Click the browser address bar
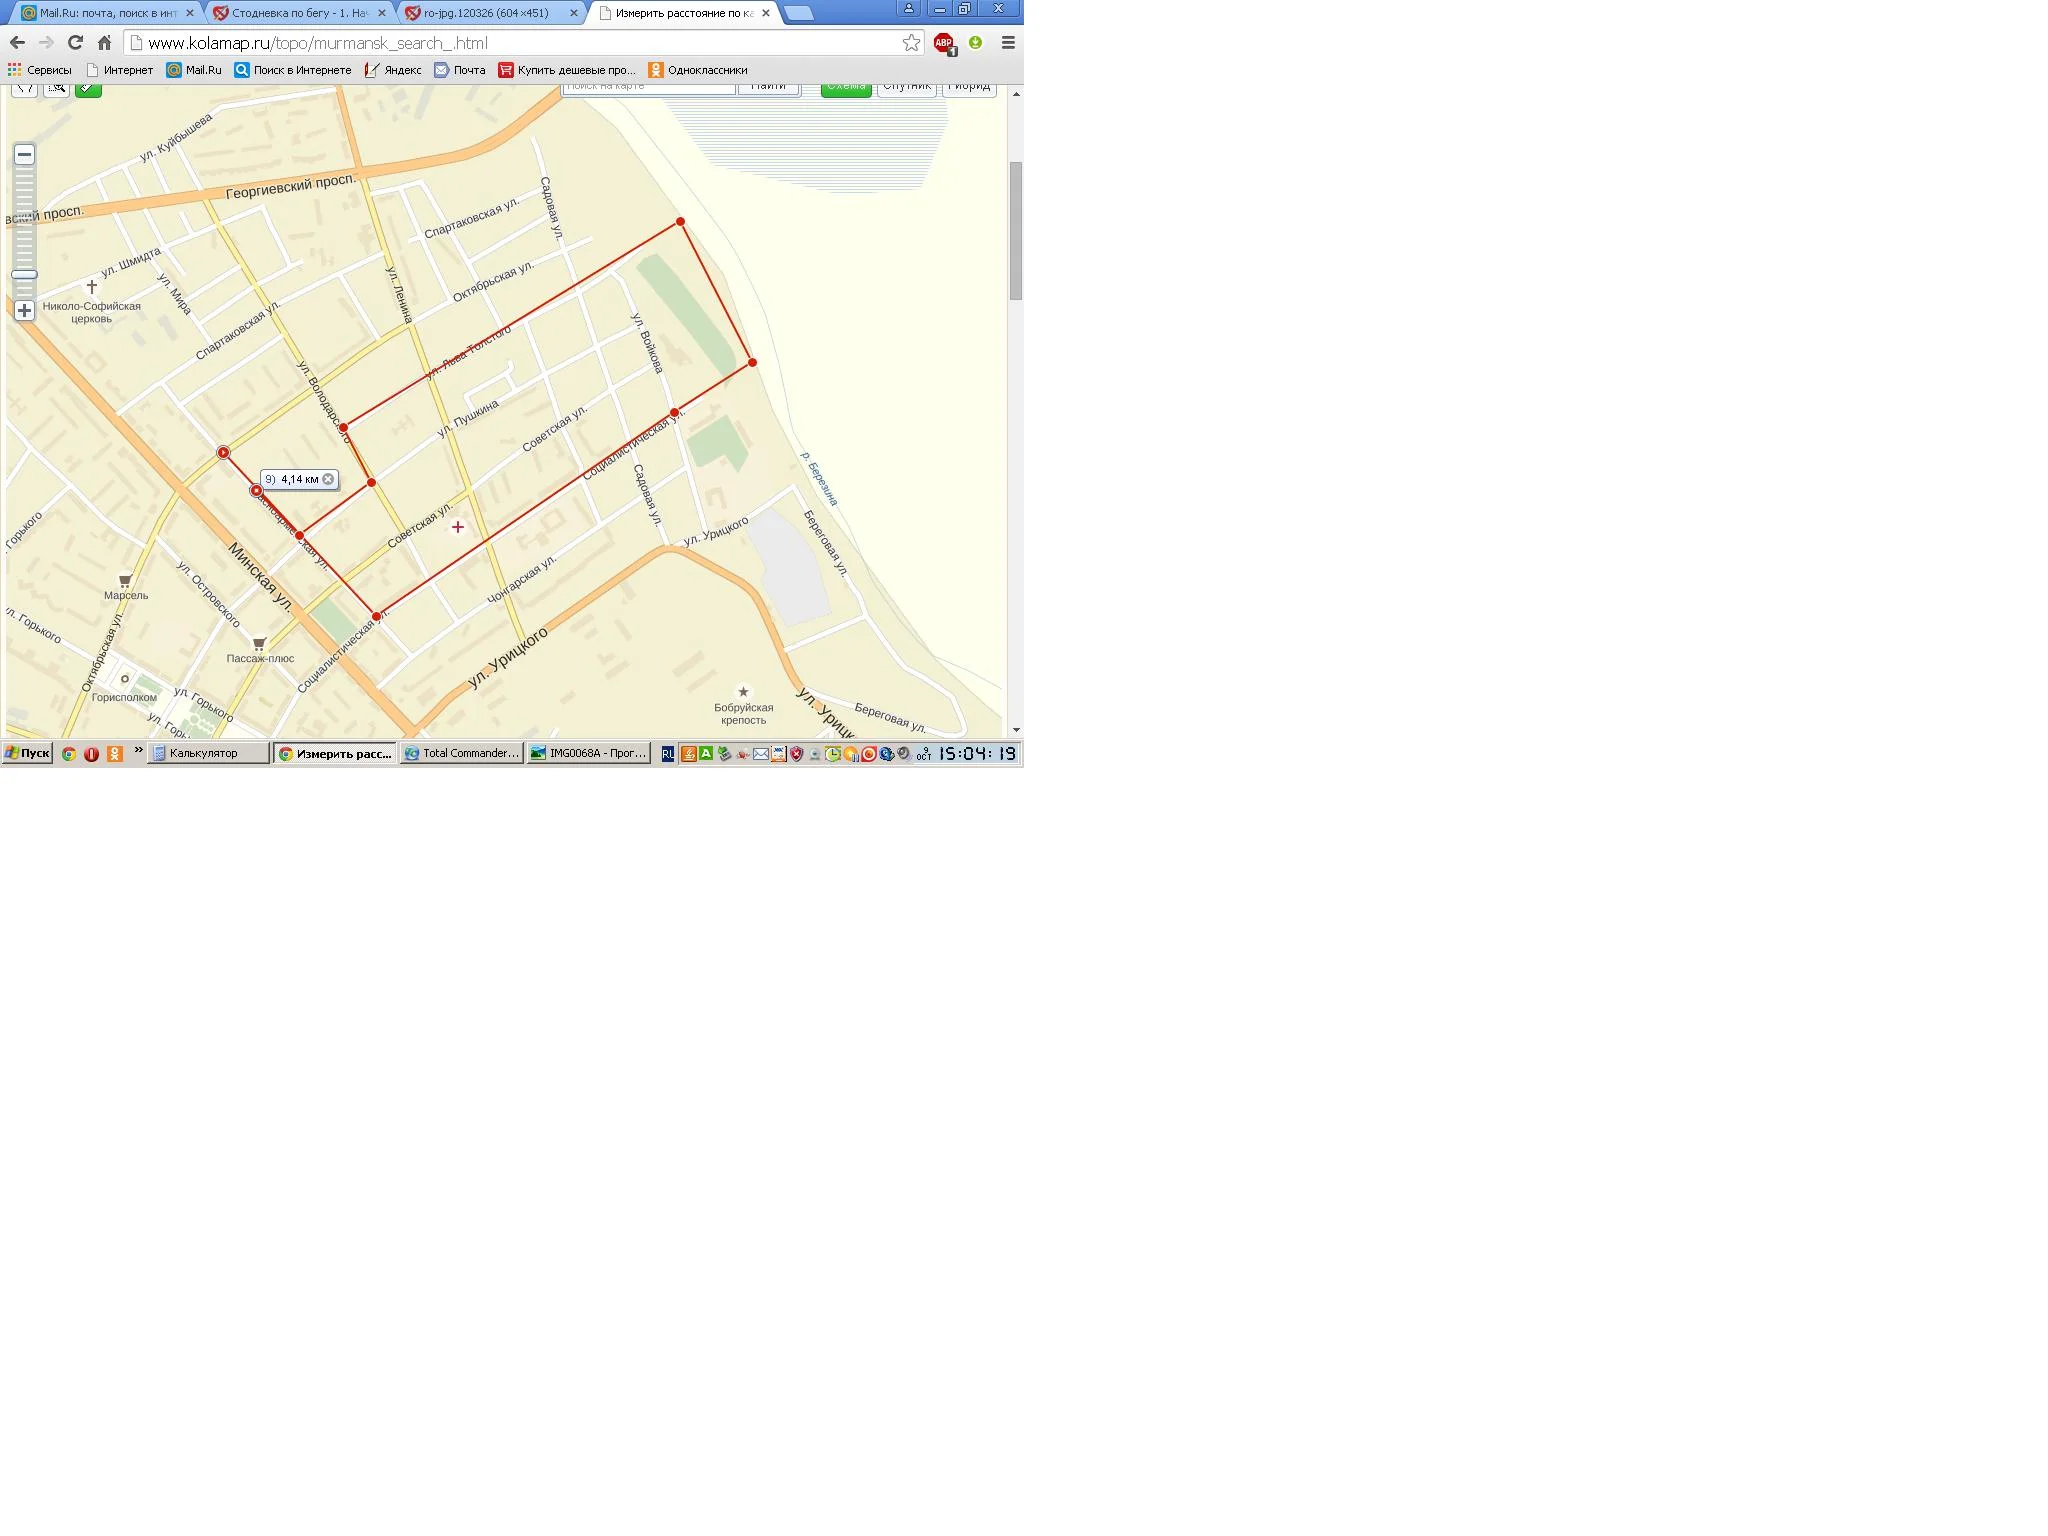 (x=520, y=43)
